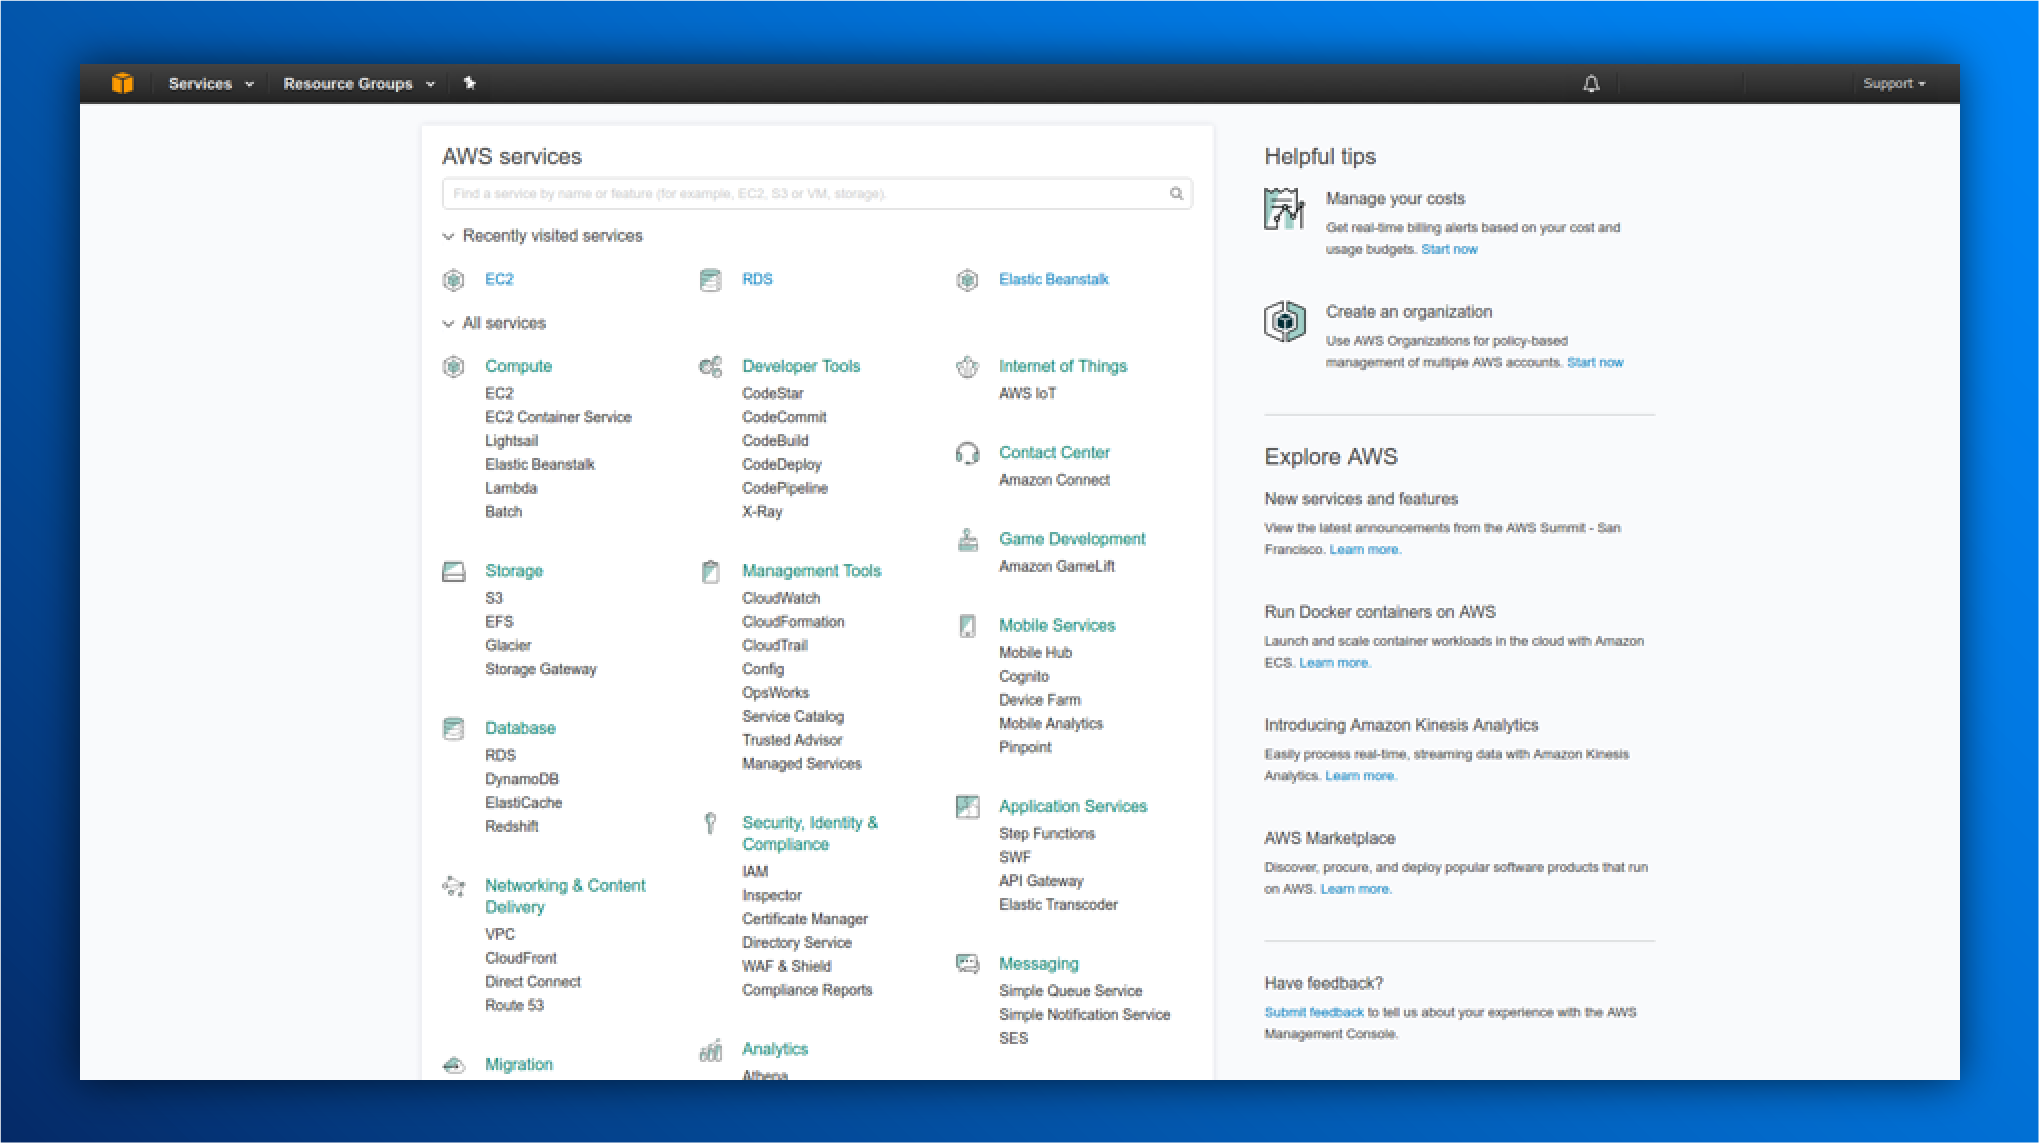Viewport: 2039px width, 1143px height.
Task: Open the Resource Groups dropdown
Action: coord(359,84)
